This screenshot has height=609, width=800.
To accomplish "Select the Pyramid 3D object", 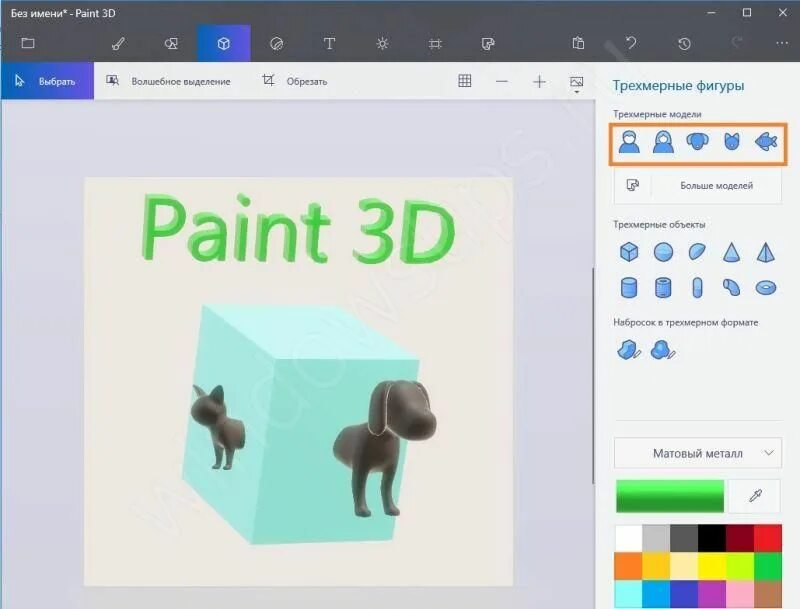I will point(765,252).
